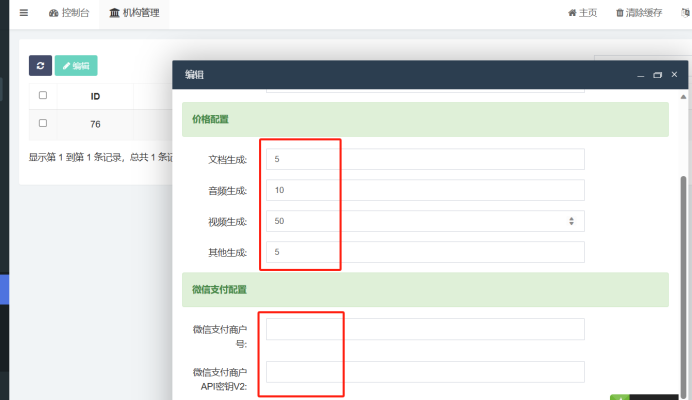Focus the 微信支付商户API密钥V2 input field
The height and width of the screenshot is (400, 692).
click(425, 372)
